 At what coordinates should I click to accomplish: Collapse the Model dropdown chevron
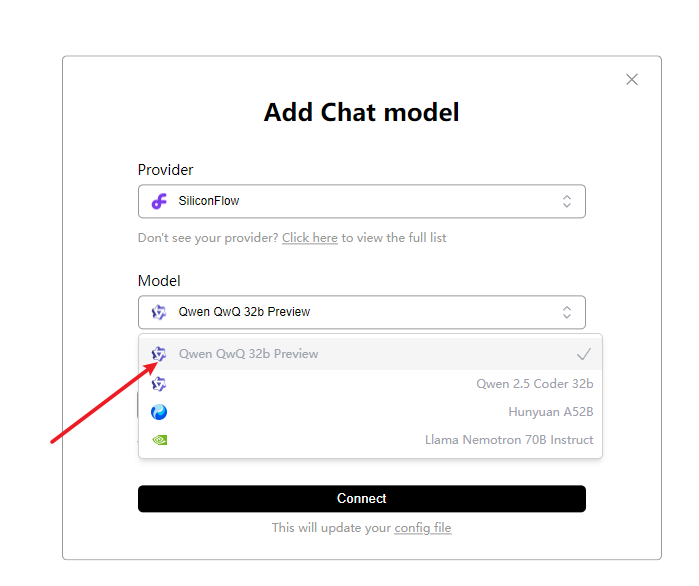566,312
